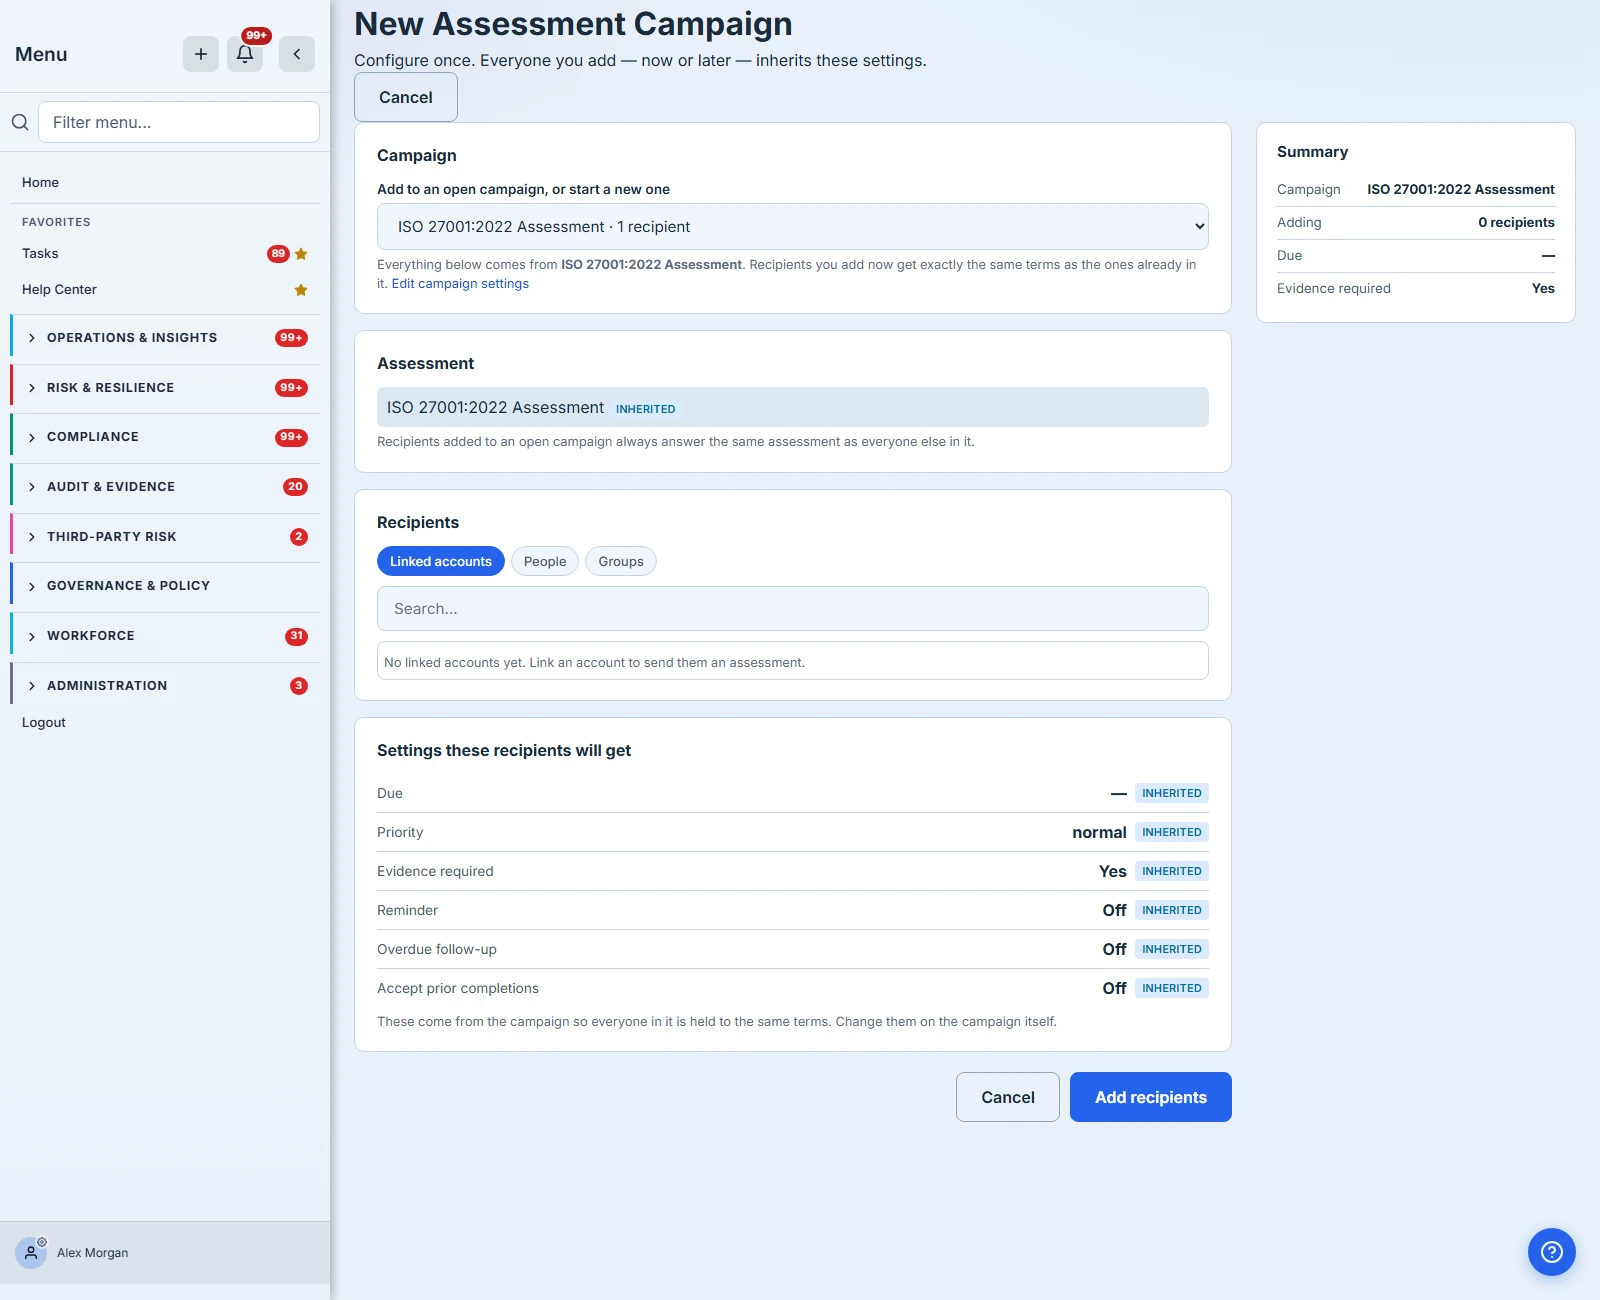
Task: Click the Filter menu input field
Action: point(179,122)
